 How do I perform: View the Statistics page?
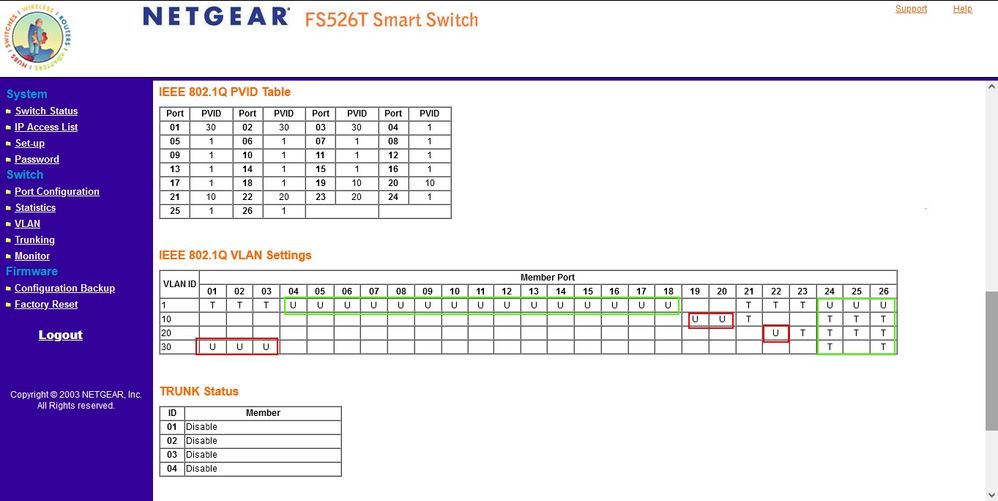[36, 208]
